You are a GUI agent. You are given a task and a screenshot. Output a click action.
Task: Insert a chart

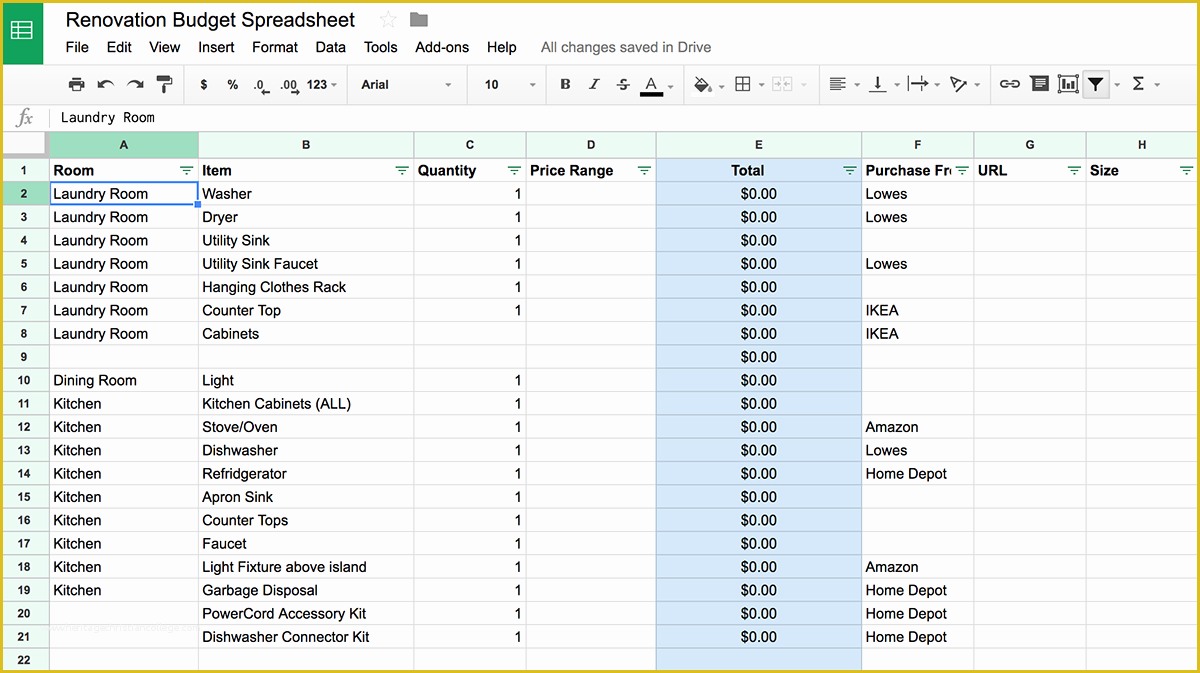tap(1068, 85)
